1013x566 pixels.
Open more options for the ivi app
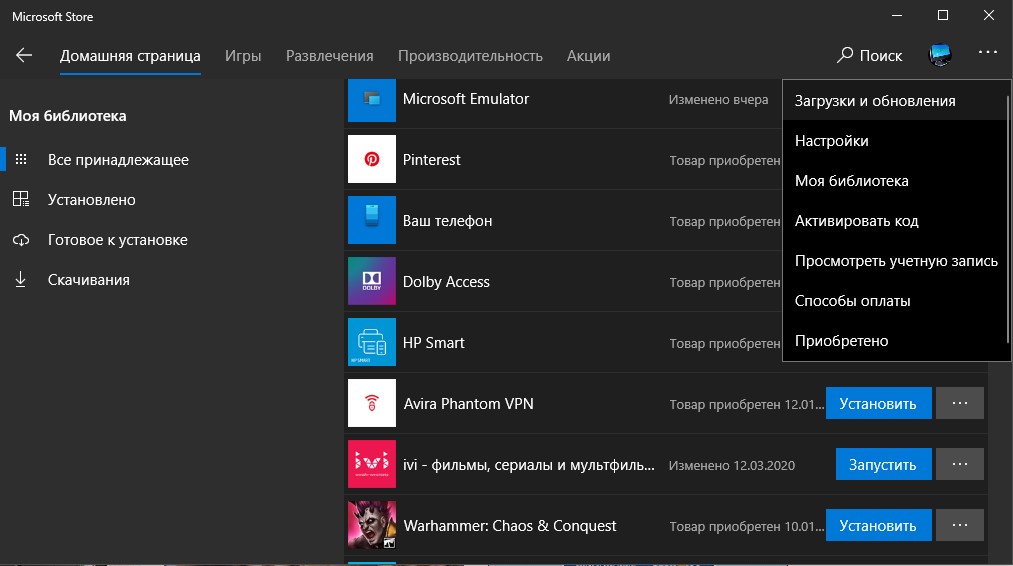[960, 464]
